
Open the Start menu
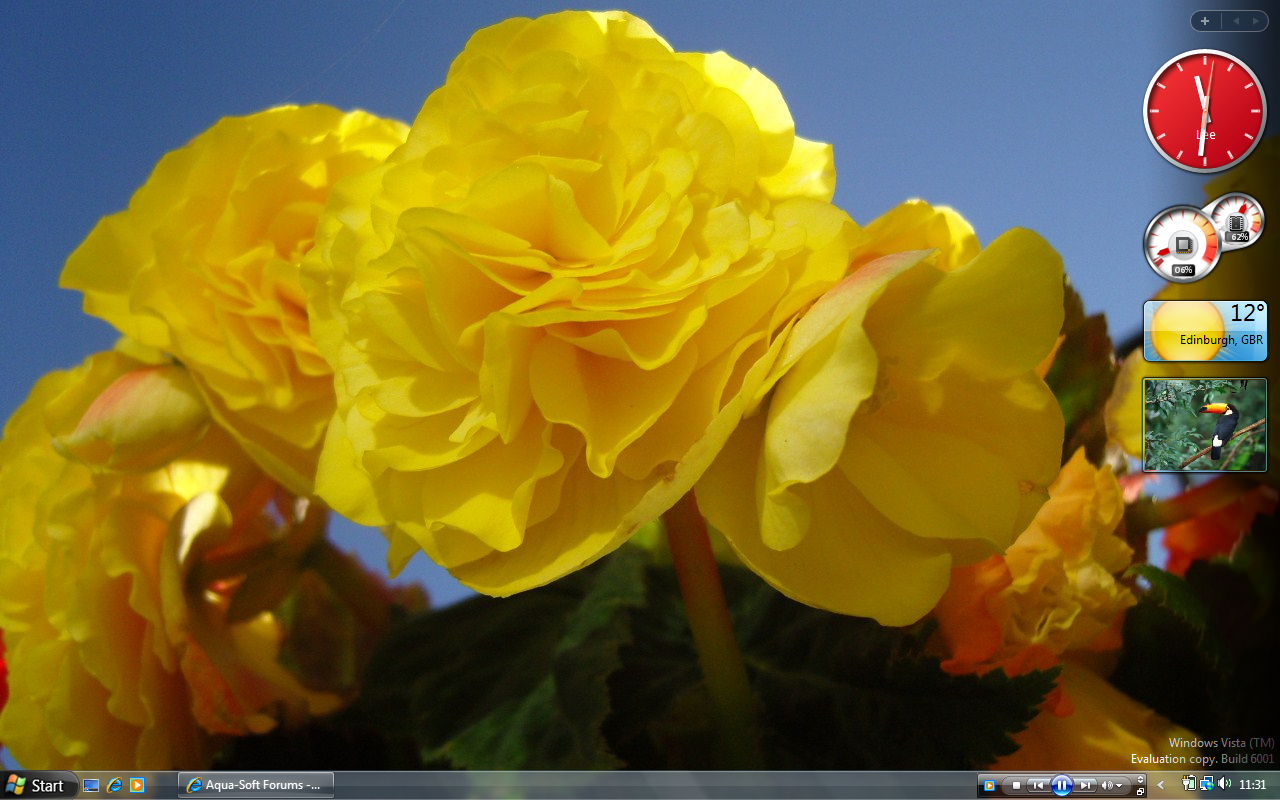38,785
